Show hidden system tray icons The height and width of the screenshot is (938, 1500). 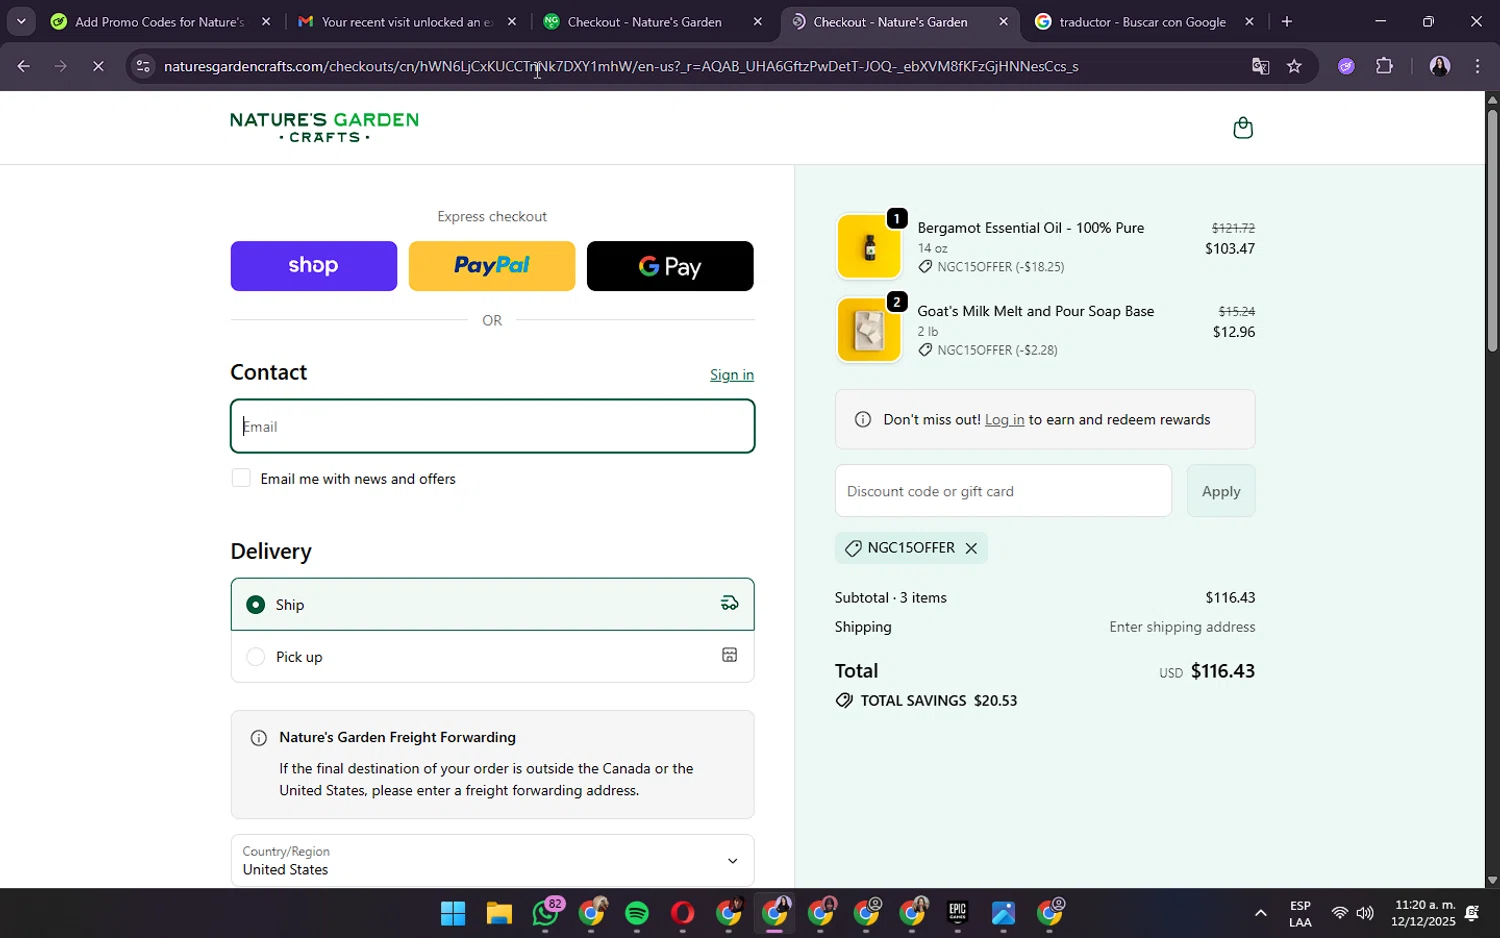[x=1260, y=913]
